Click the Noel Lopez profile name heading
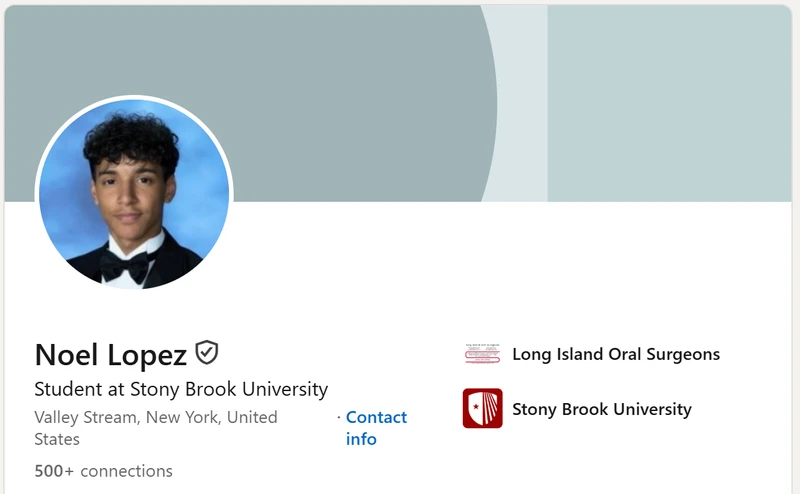Image resolution: width=800 pixels, height=494 pixels. [x=111, y=355]
